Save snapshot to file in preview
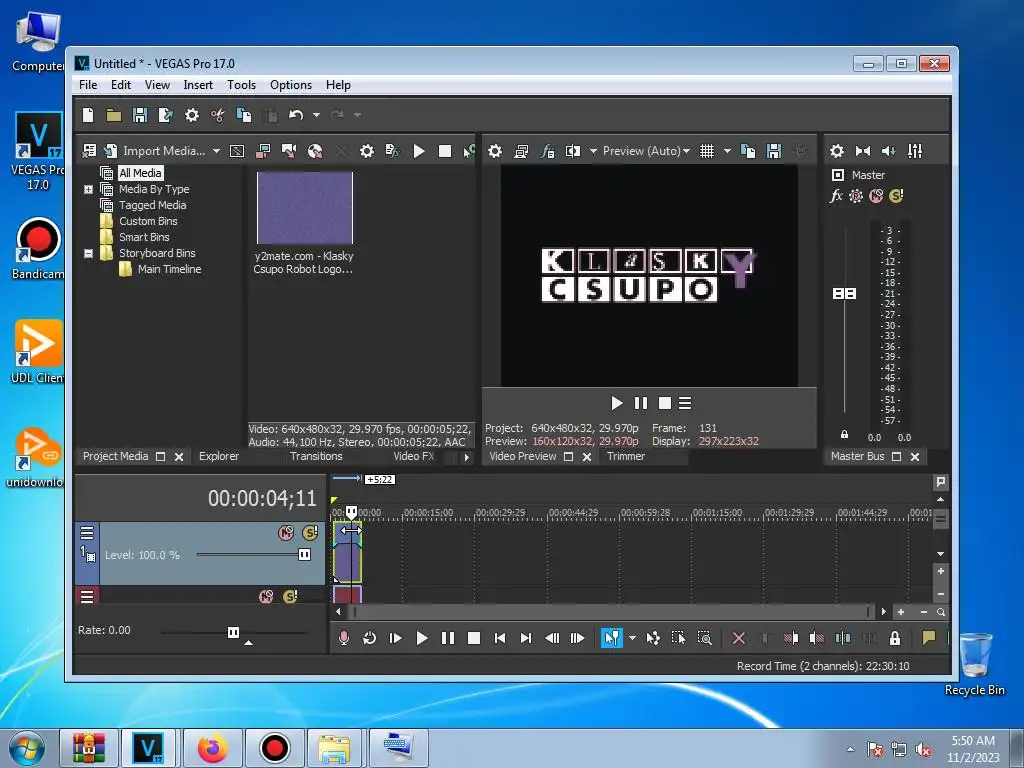Screen dimensions: 1024x768 [x=774, y=151]
